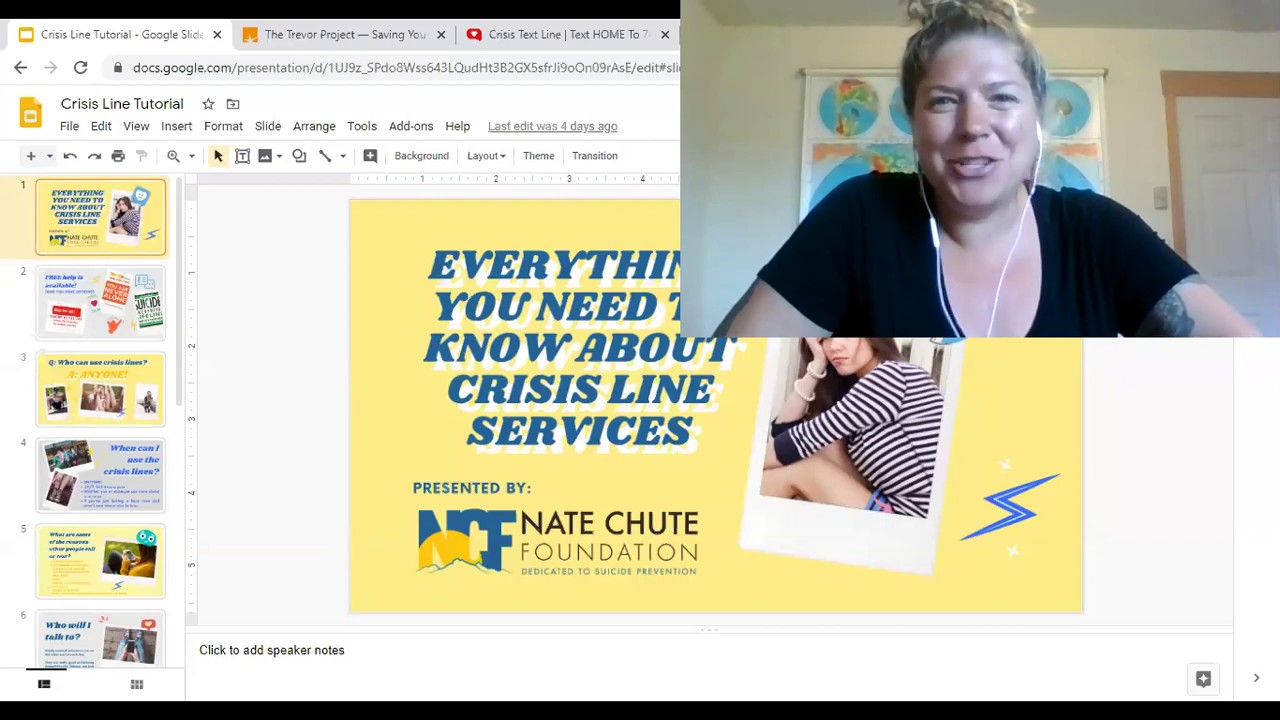This screenshot has height=720, width=1280.
Task: Select slide 4 'When can I use' thumbnail
Action: [x=101, y=475]
